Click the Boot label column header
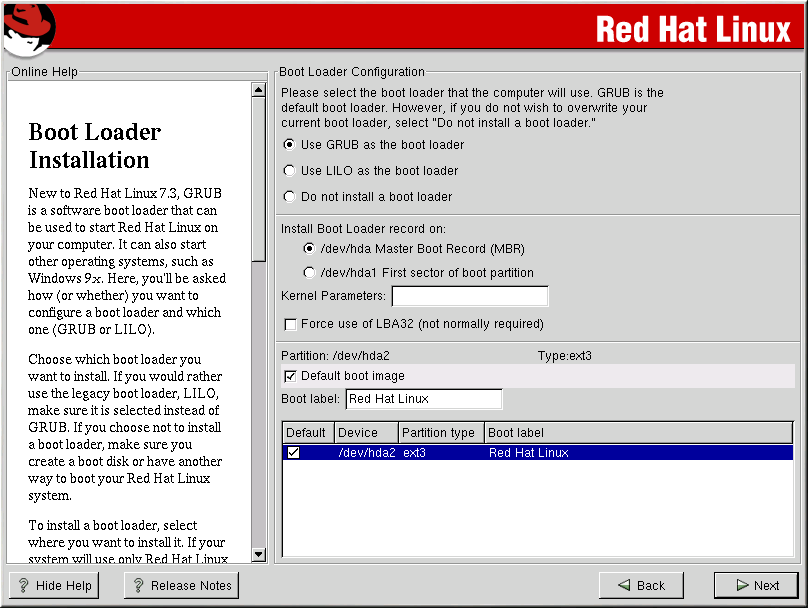This screenshot has height=608, width=808. (x=637, y=433)
